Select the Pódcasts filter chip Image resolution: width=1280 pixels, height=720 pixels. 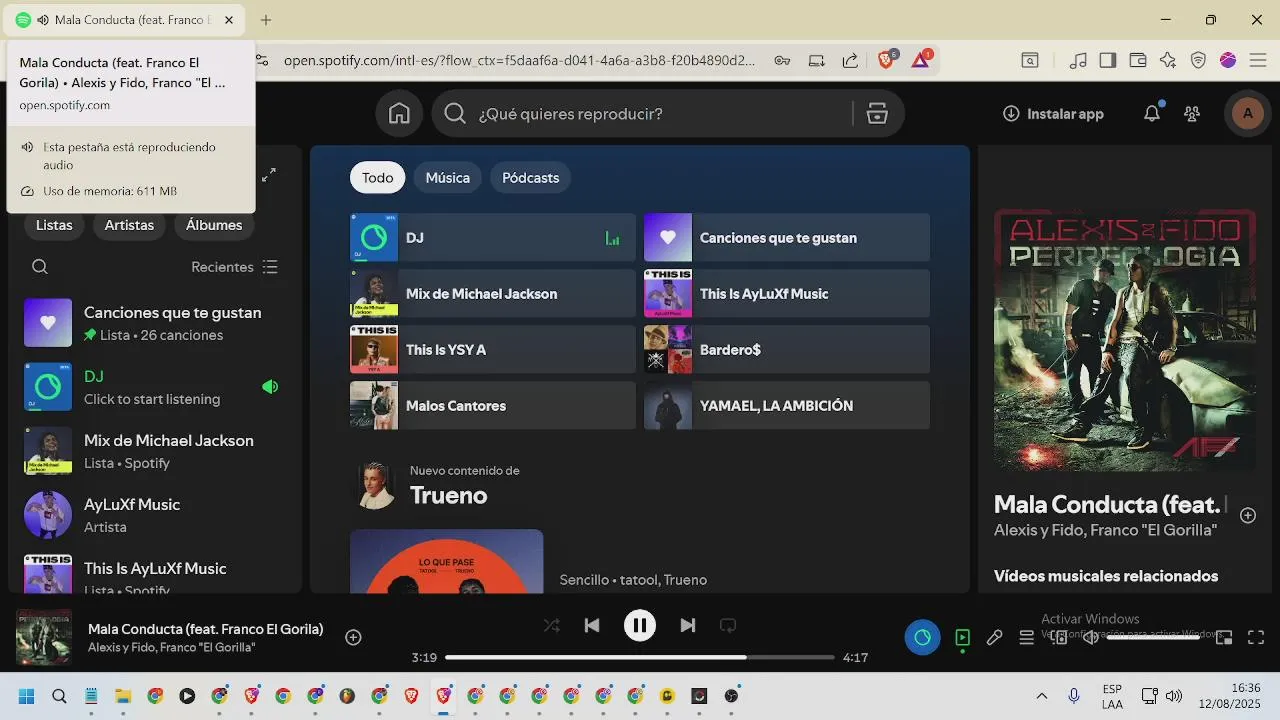coord(531,178)
